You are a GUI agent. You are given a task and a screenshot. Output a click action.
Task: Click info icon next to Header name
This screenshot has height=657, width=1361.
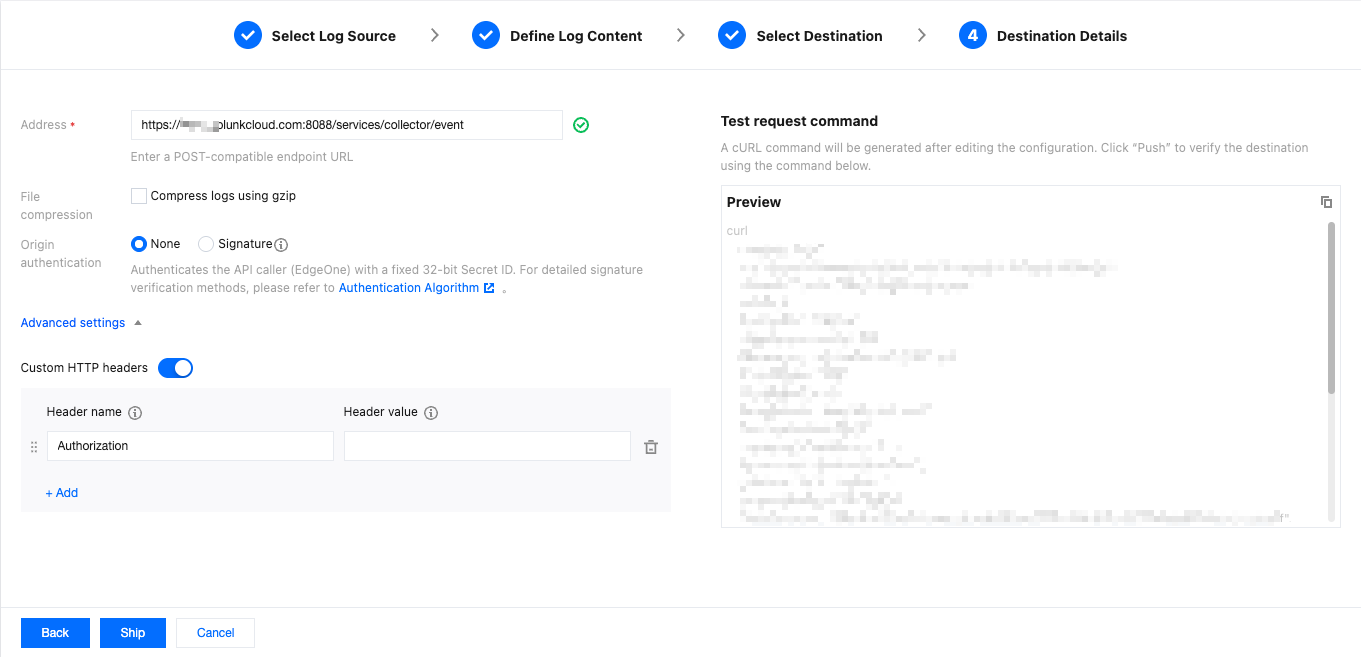(135, 413)
